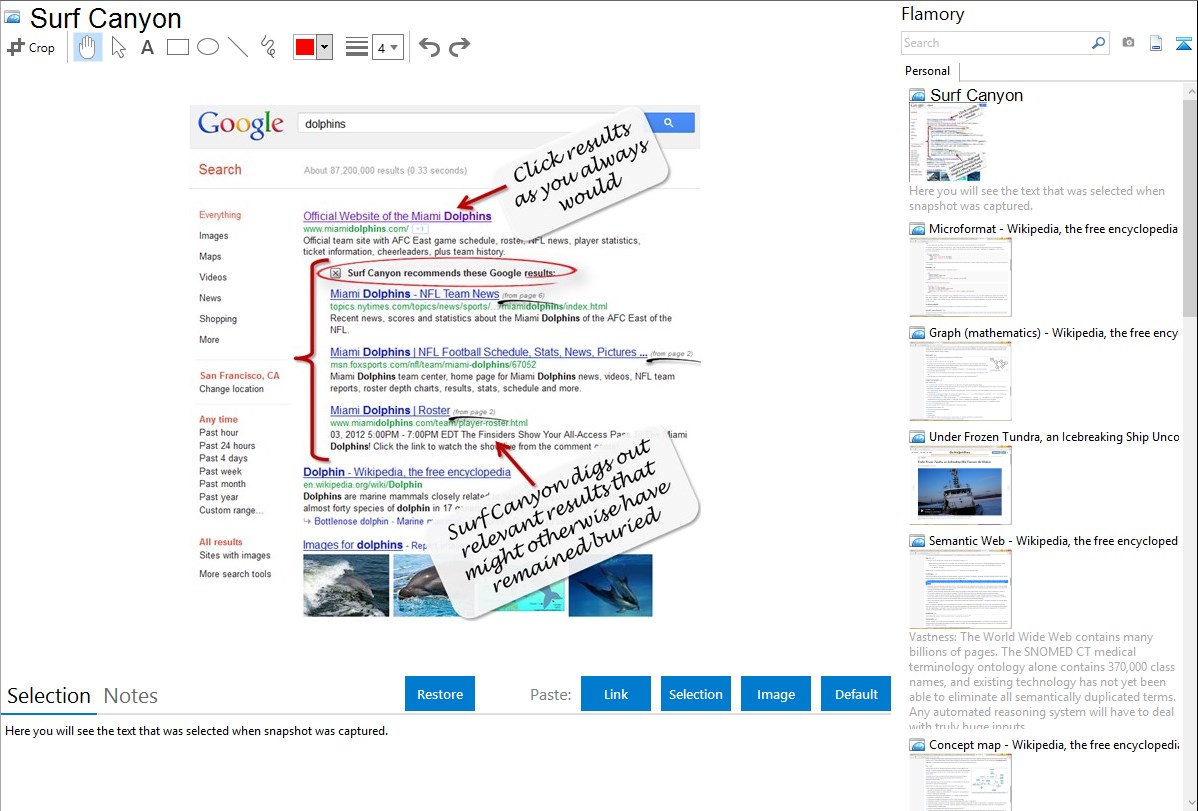Click the icon beside Microformat title

tap(917, 229)
